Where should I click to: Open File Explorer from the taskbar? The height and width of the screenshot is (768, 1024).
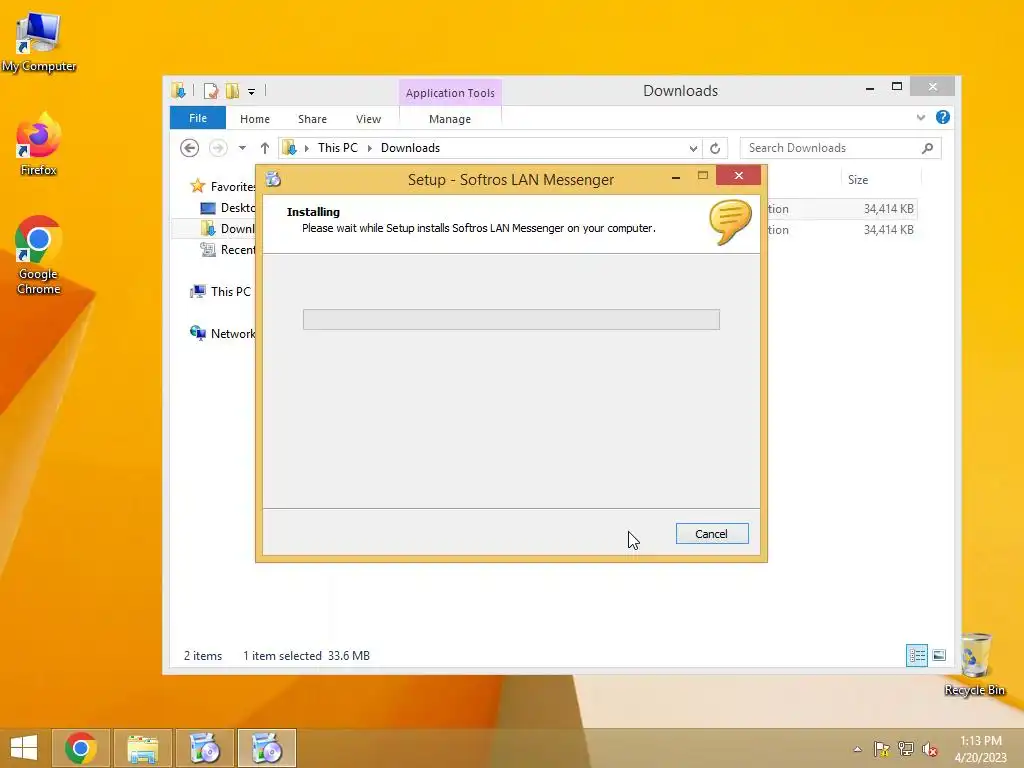point(142,748)
